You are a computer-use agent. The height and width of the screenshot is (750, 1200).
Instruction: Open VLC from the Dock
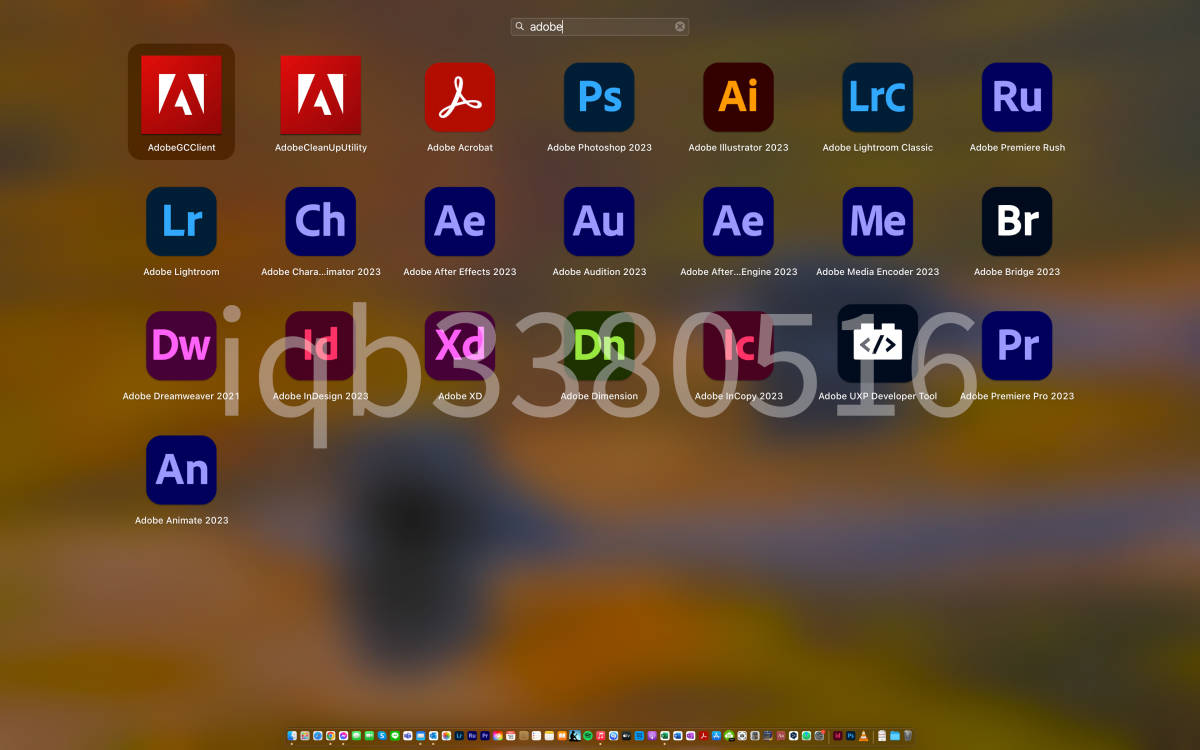pyautogui.click(x=863, y=736)
